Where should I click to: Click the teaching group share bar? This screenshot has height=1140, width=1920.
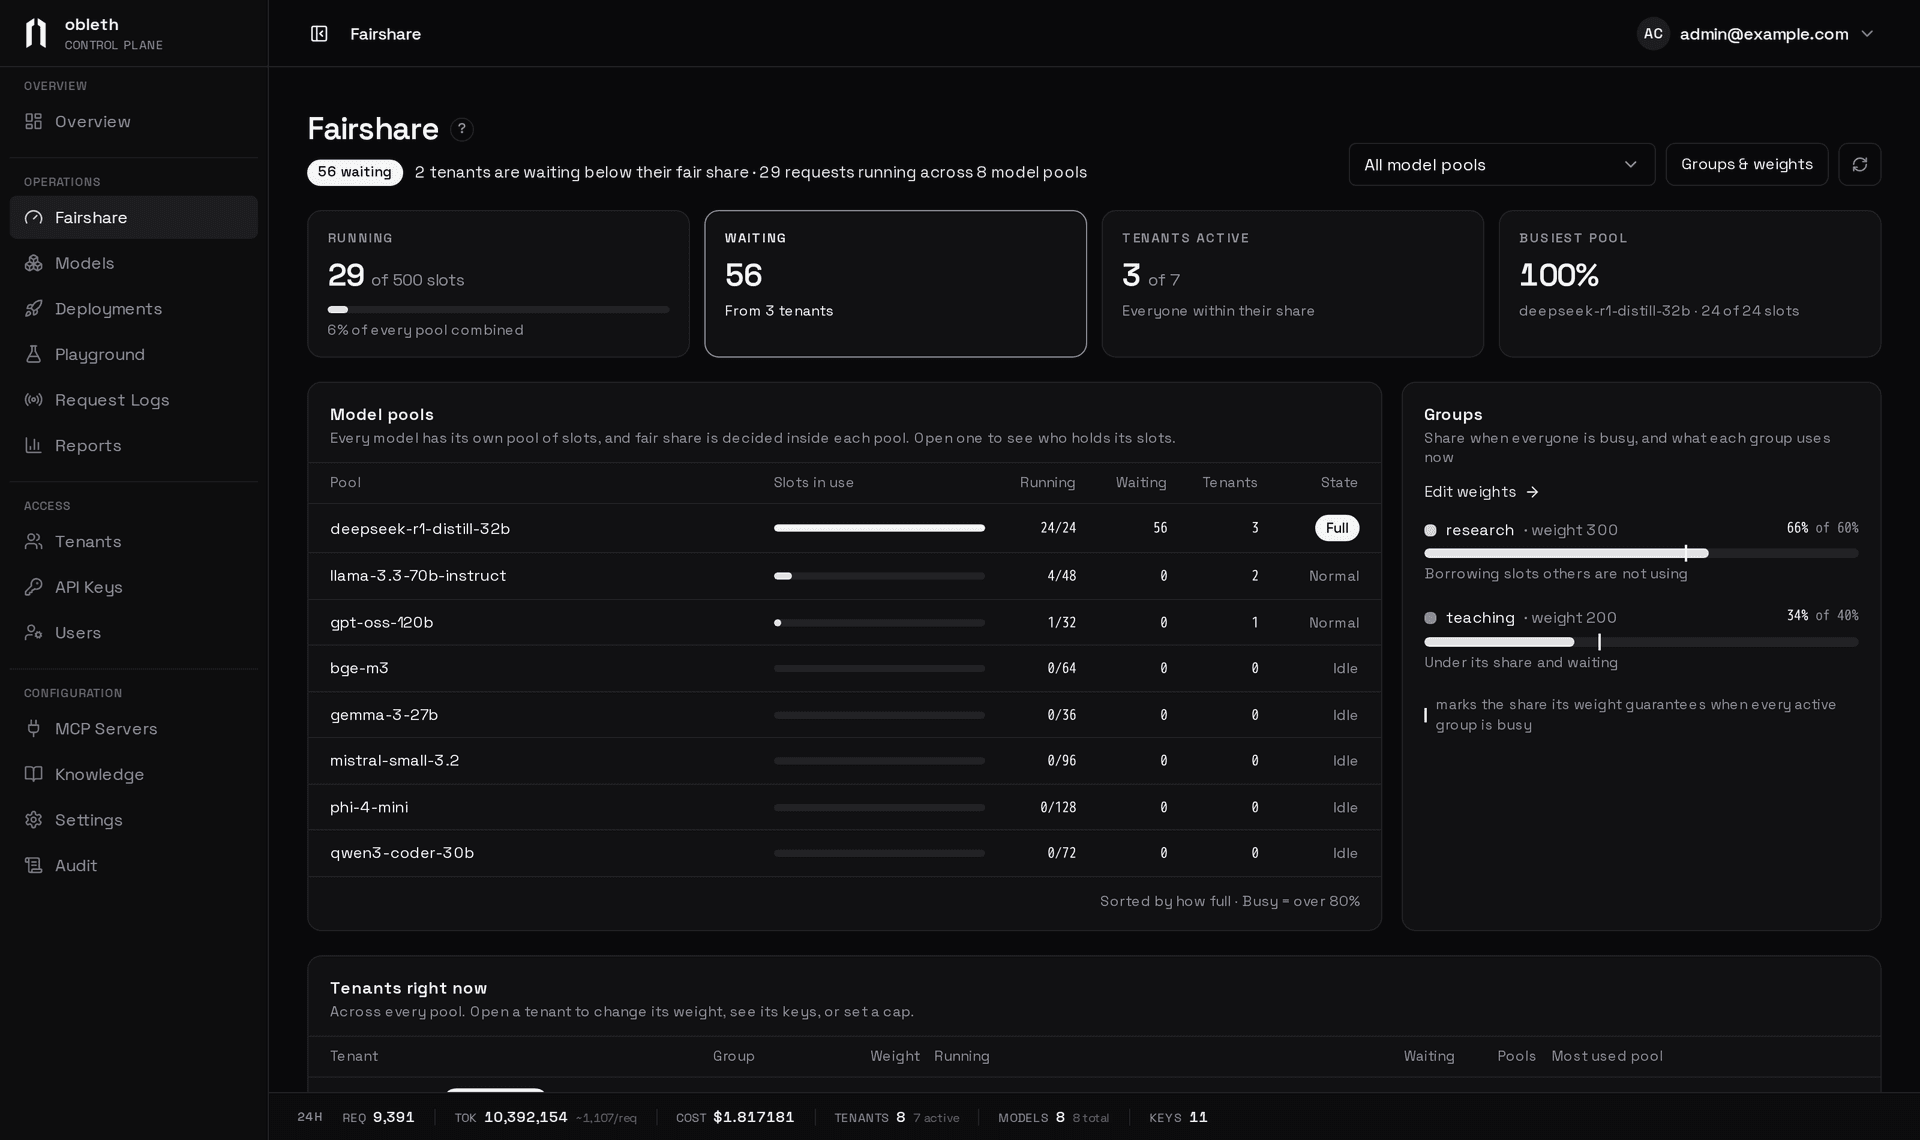1641,642
